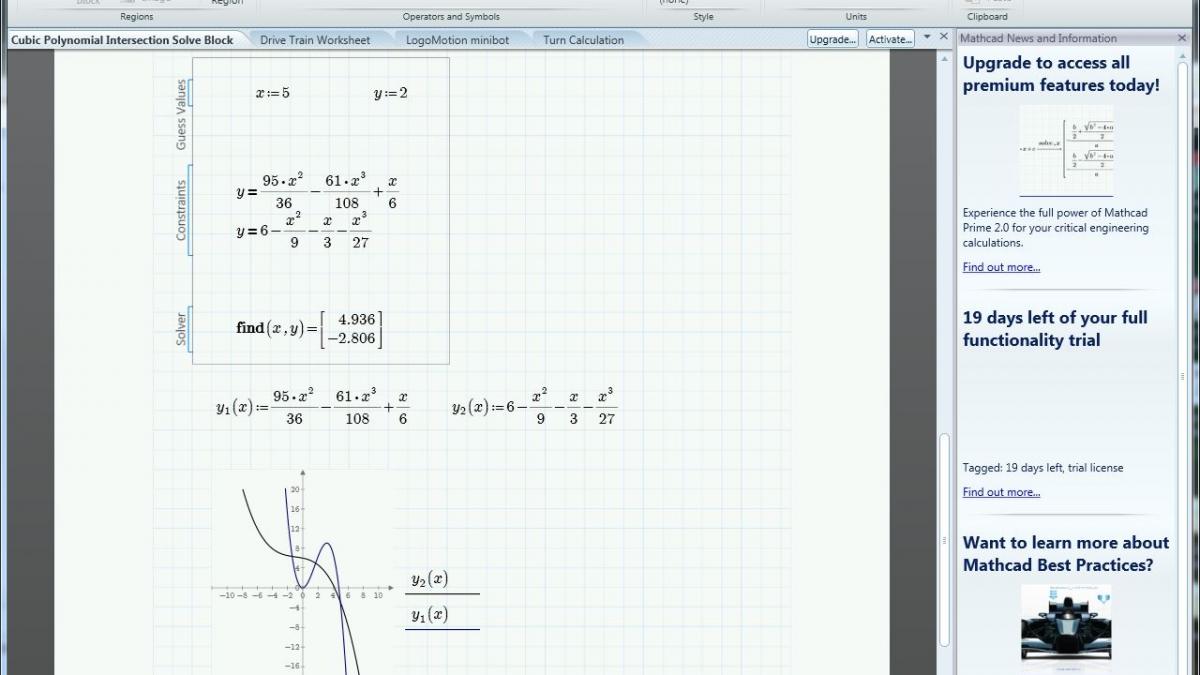Viewport: 1200px width, 675px height.
Task: Select the y guess value definition
Action: click(x=390, y=93)
